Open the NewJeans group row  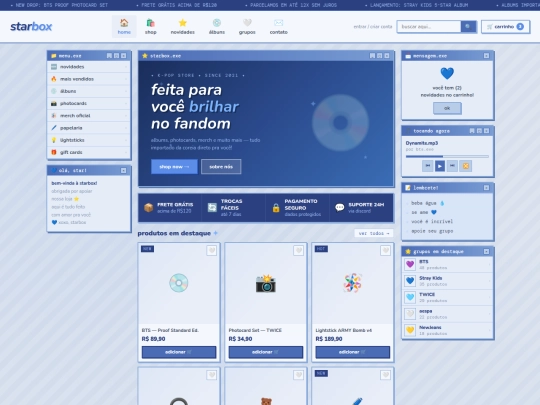447,330
